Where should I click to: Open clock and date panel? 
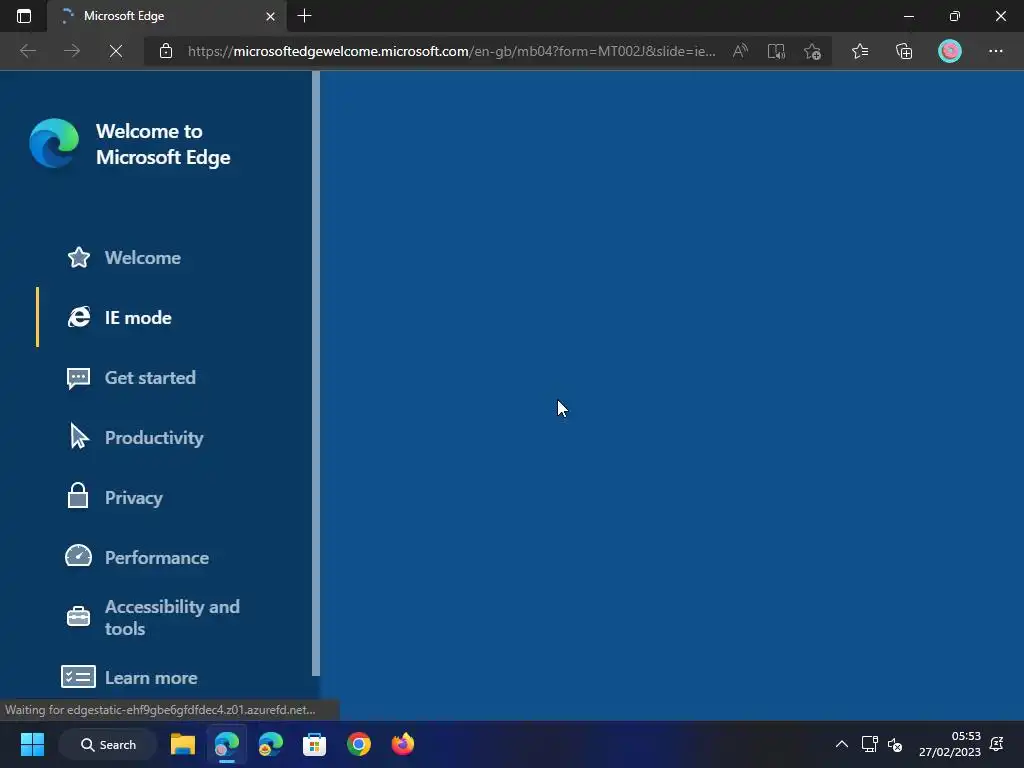pos(950,744)
